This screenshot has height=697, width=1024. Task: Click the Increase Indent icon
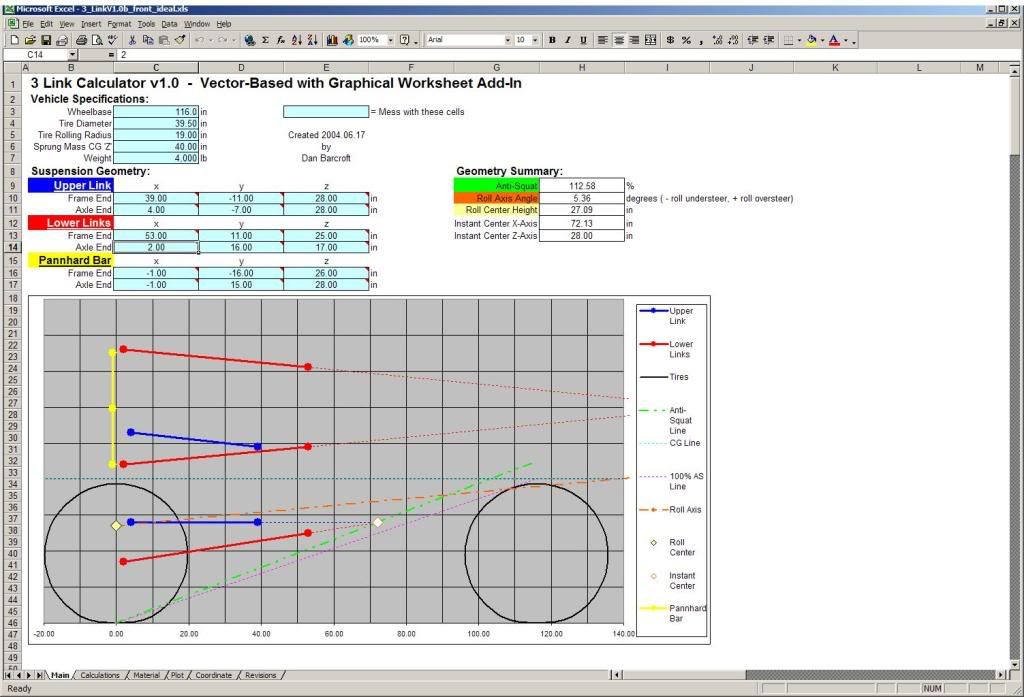pyautogui.click(x=769, y=40)
